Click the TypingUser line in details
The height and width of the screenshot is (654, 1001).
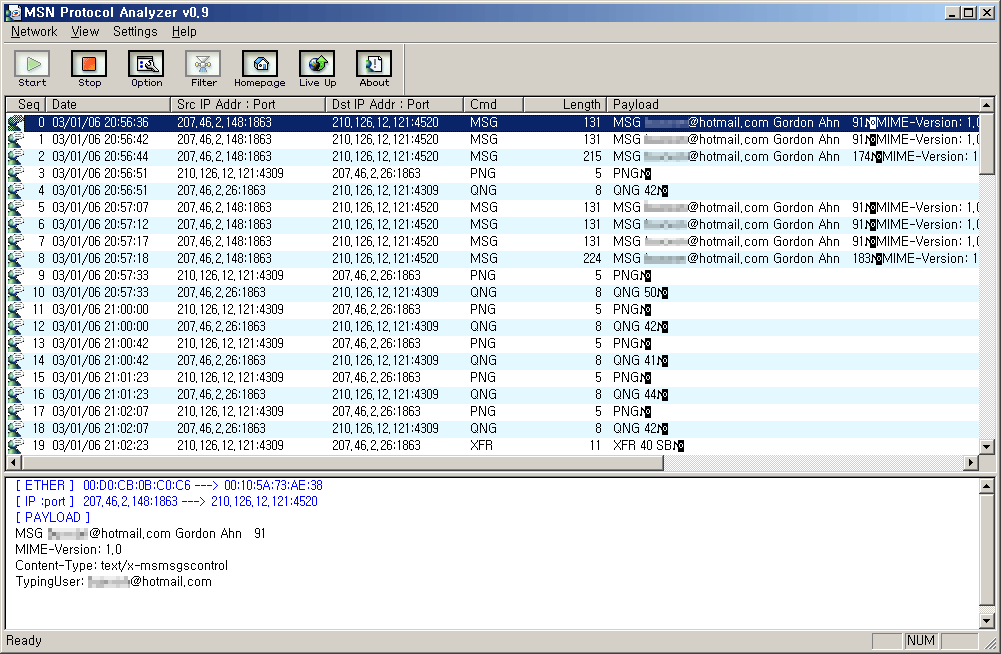tap(113, 582)
